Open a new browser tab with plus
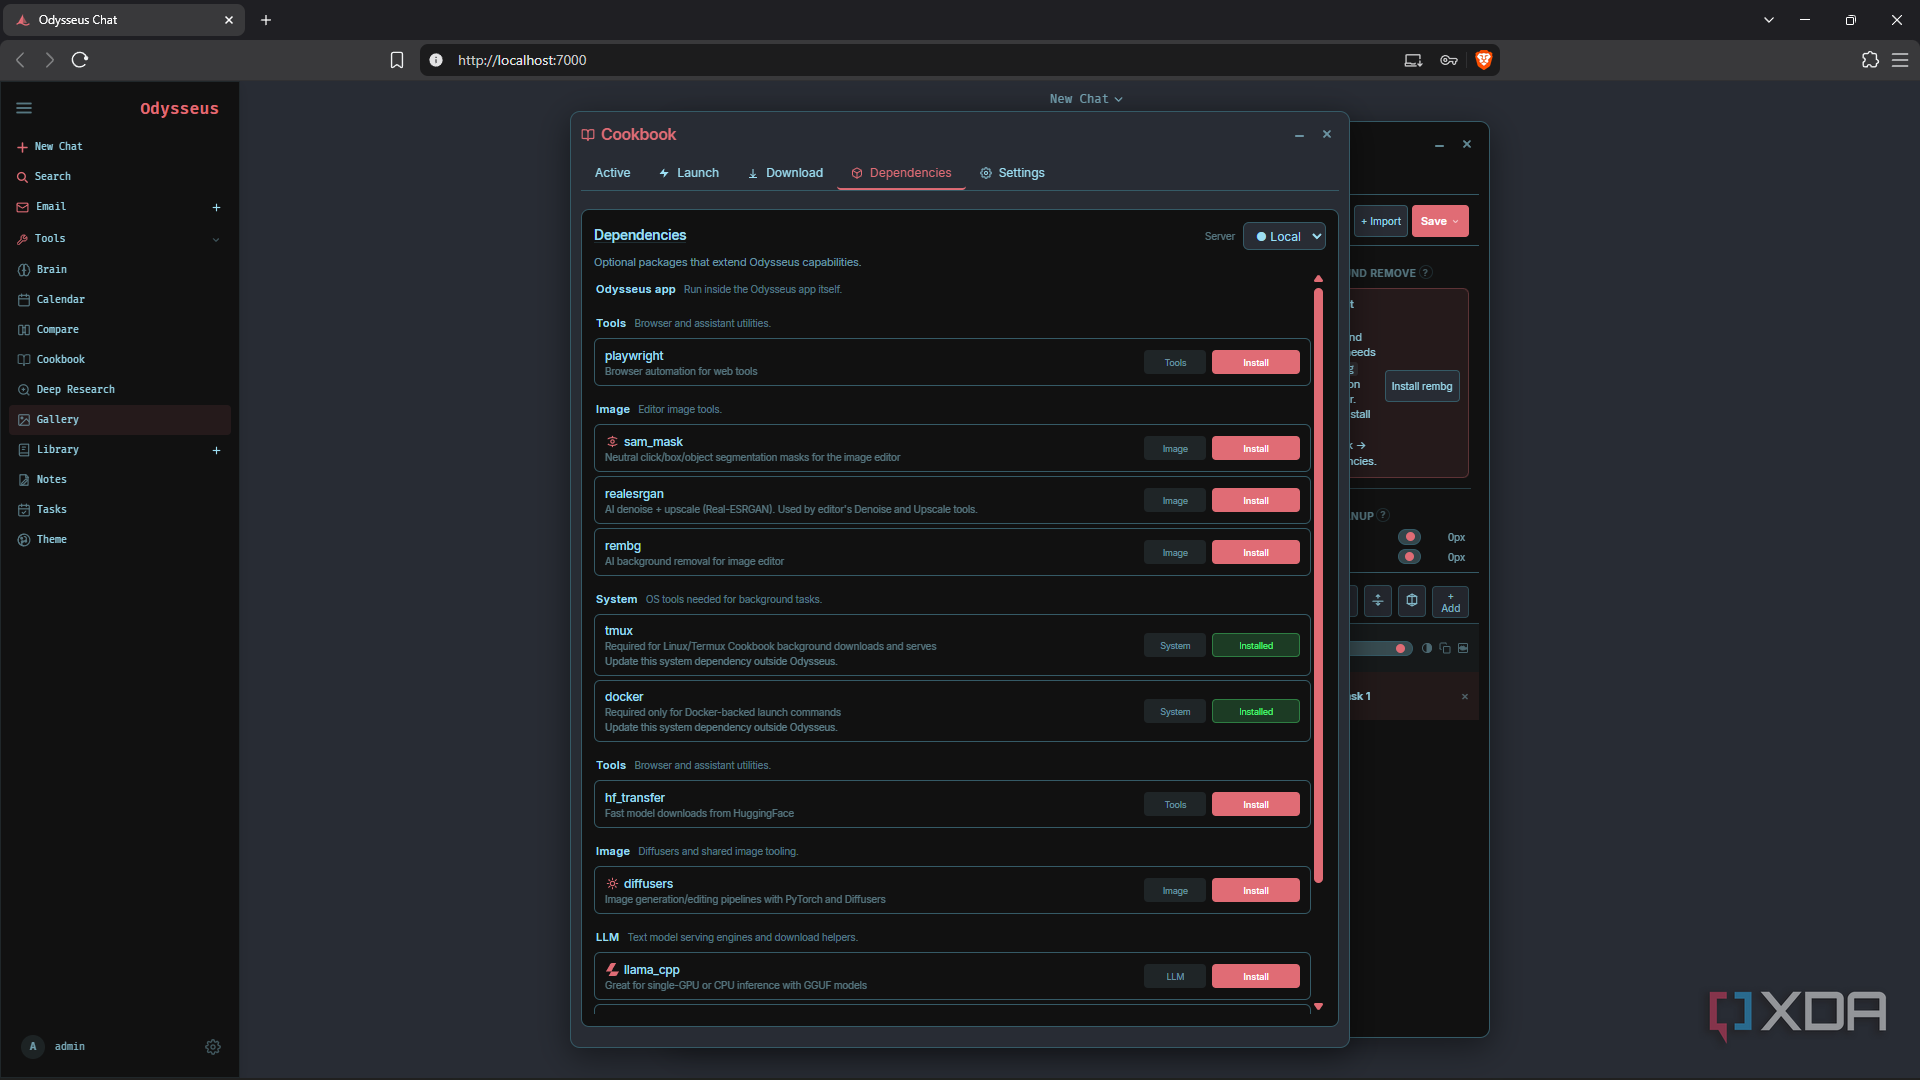This screenshot has height=1080, width=1920. [266, 20]
